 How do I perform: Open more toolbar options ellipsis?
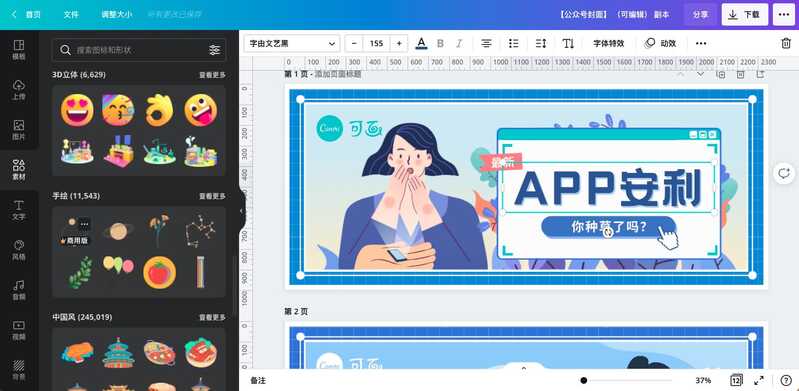(701, 43)
